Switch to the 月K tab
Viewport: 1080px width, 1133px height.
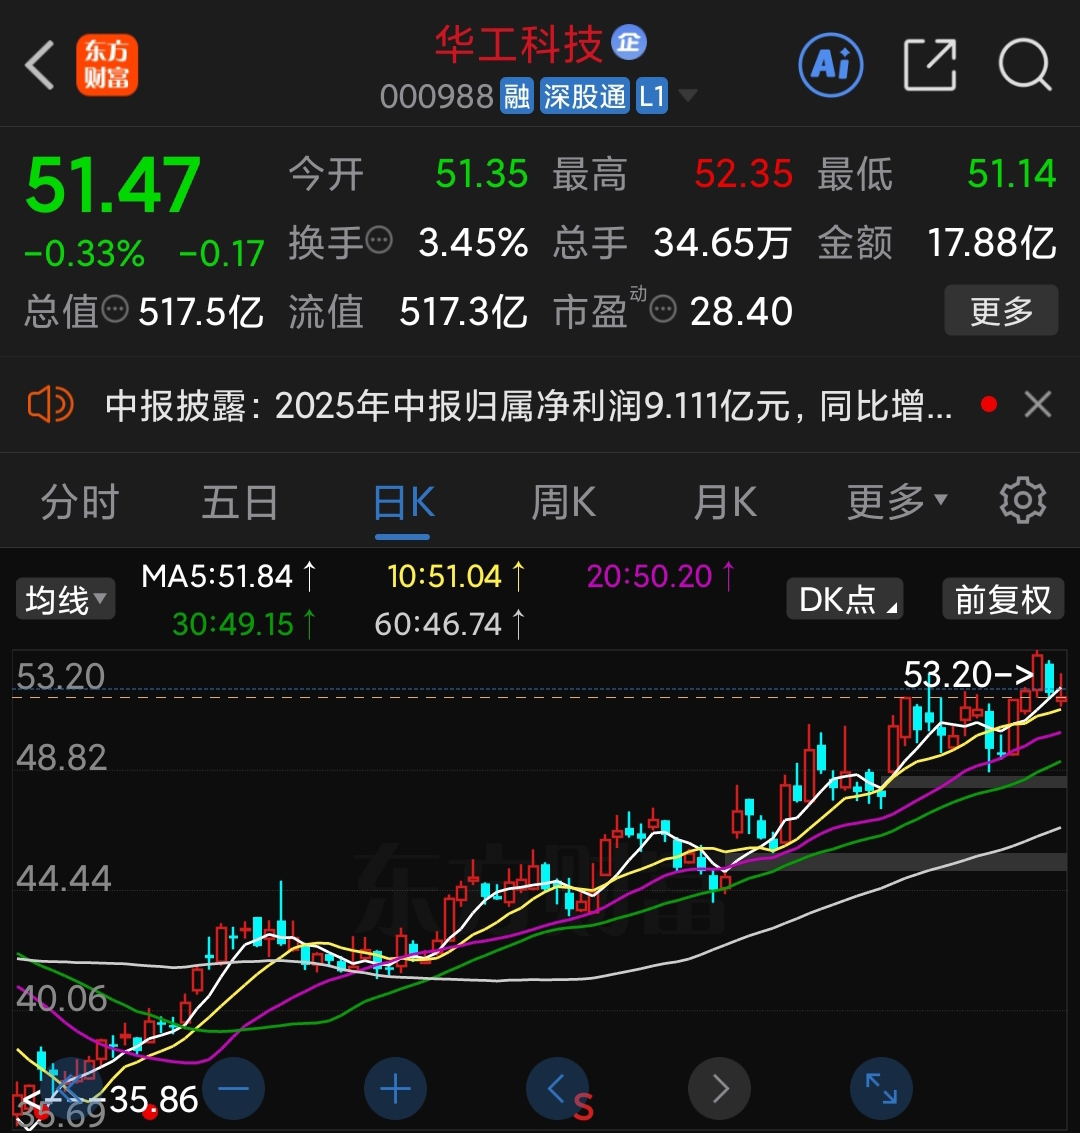click(725, 502)
